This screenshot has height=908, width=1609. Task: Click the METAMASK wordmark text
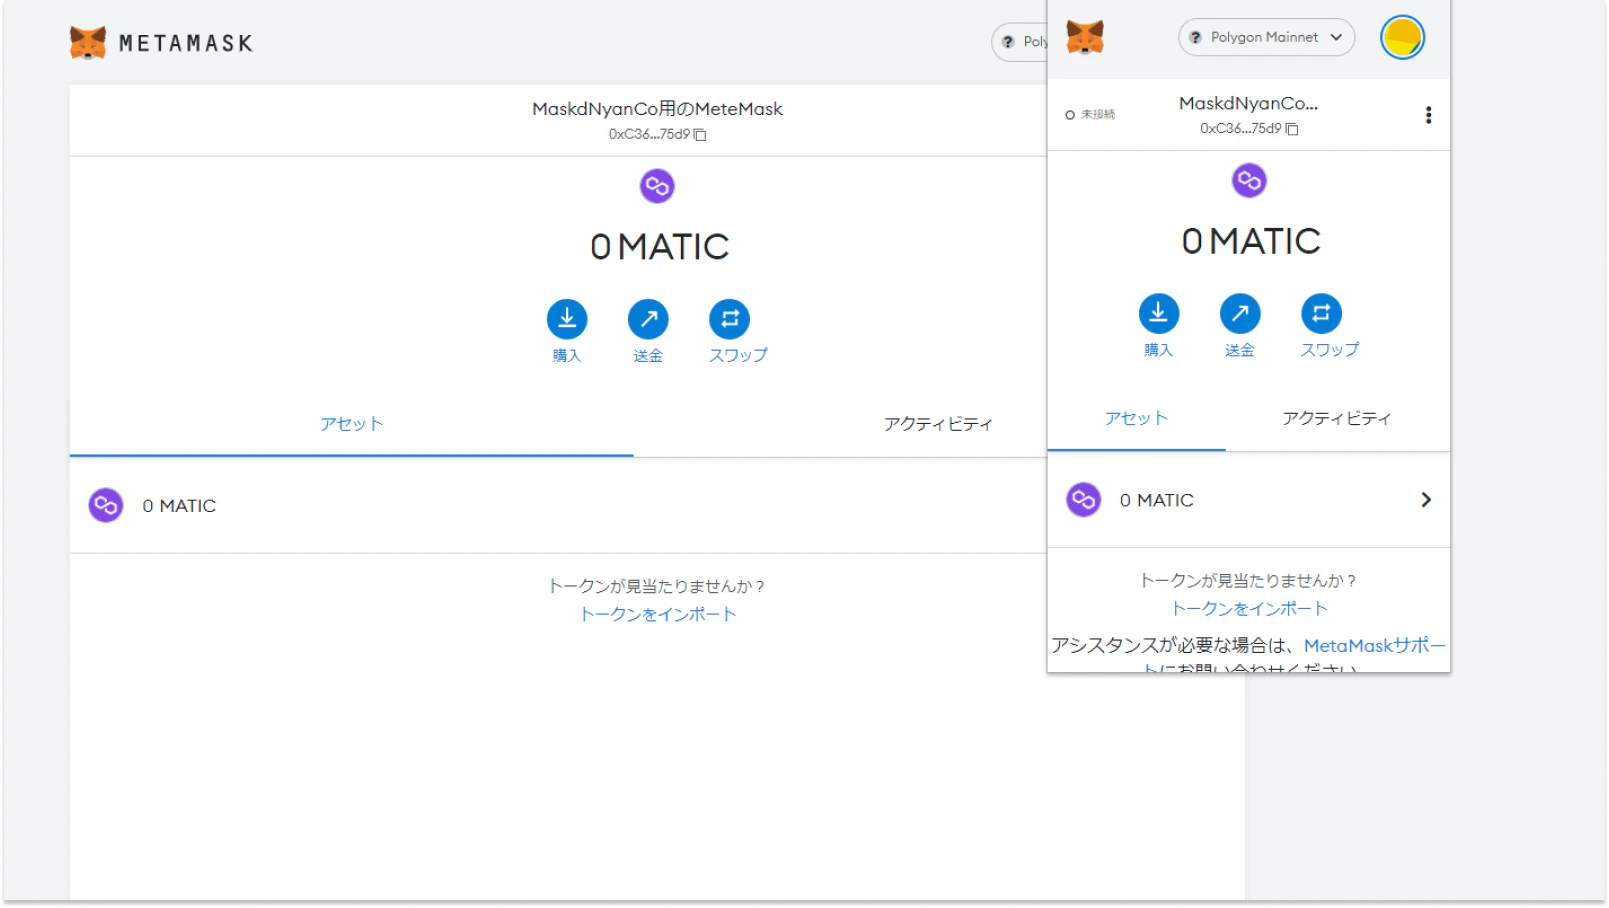coord(186,44)
